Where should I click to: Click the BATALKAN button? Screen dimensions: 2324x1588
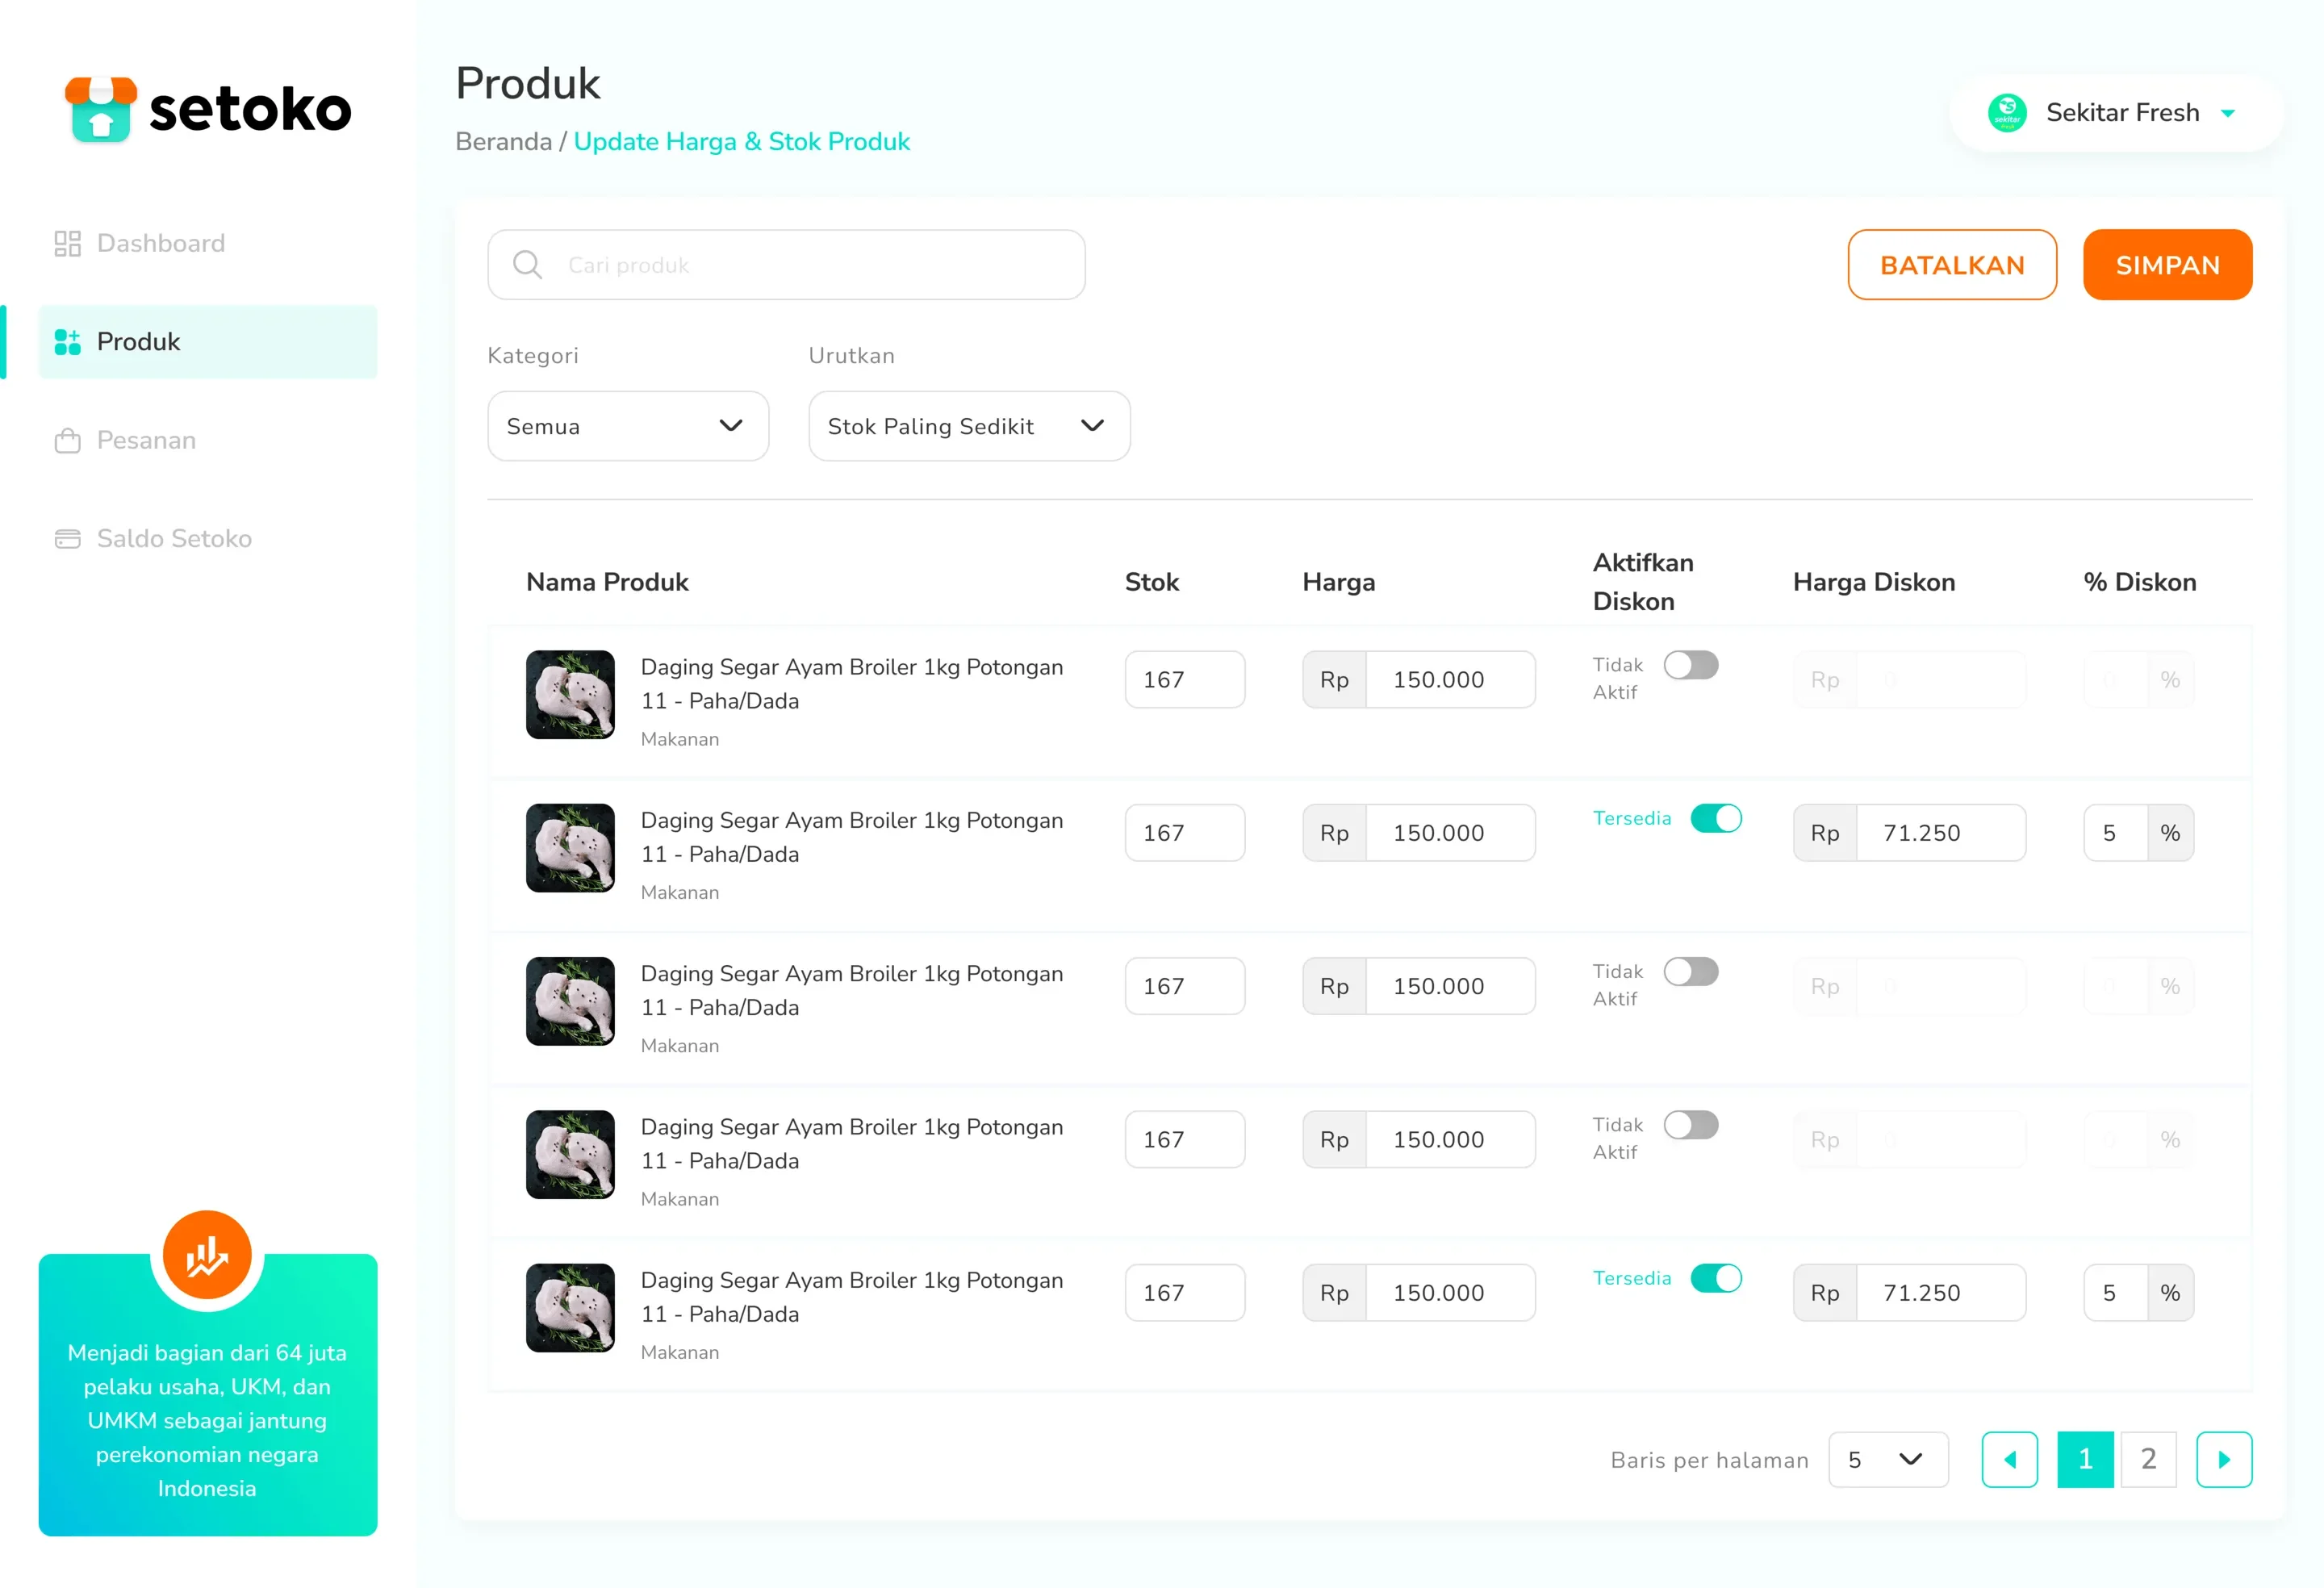coord(1951,264)
